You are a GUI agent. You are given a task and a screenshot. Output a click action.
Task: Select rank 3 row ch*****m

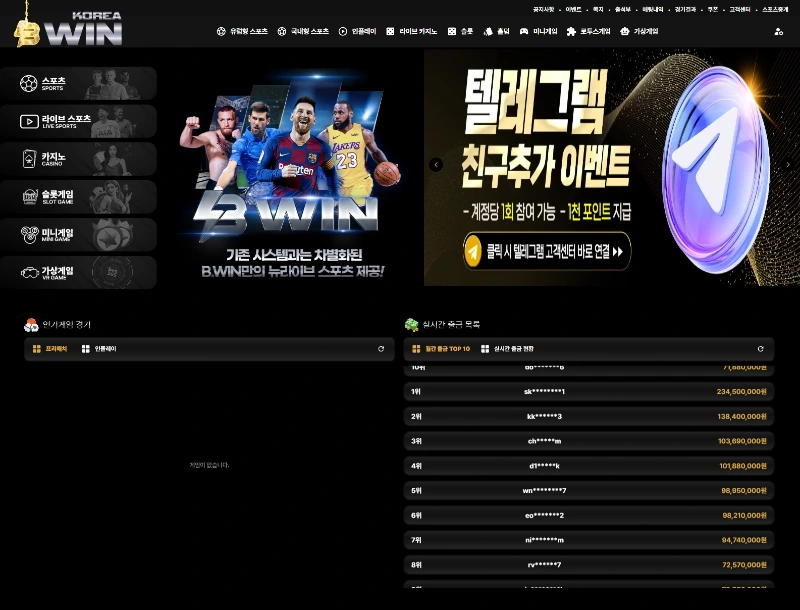[589, 441]
